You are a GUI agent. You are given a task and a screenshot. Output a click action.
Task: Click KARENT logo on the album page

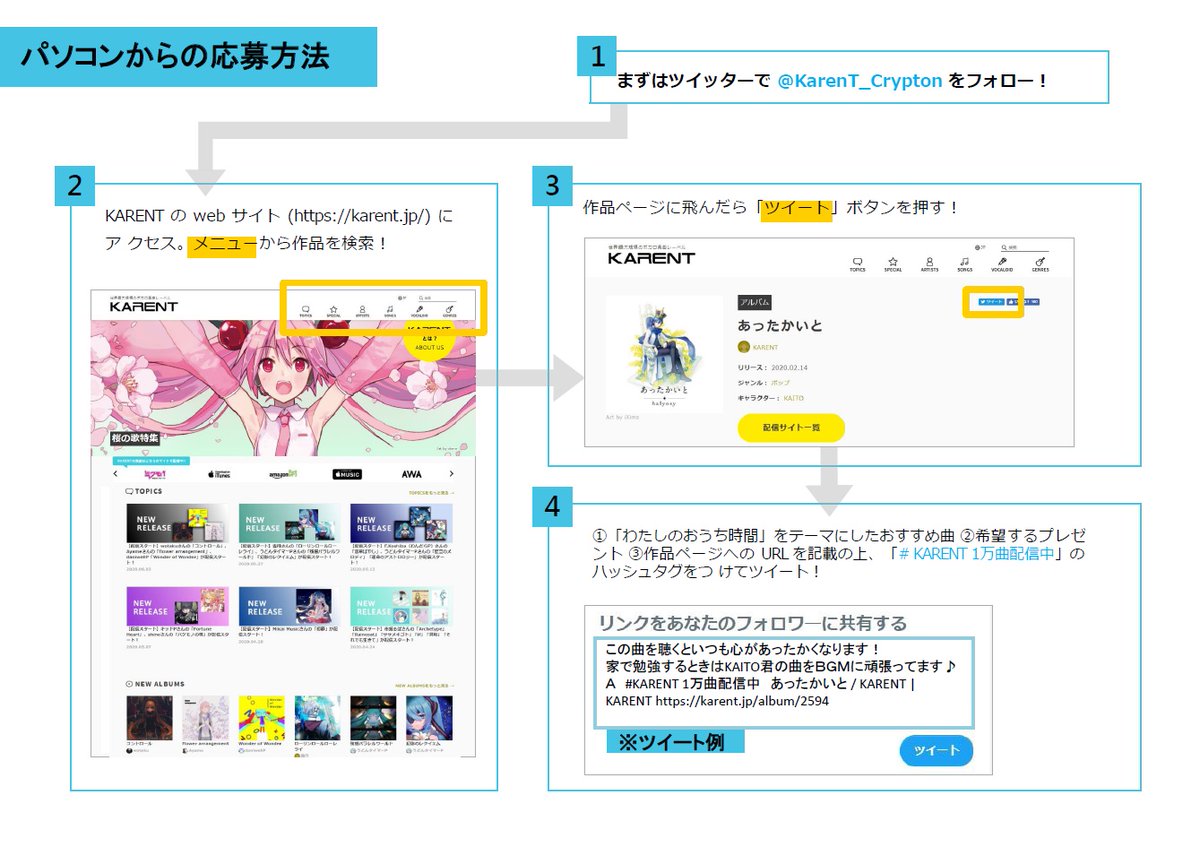tap(650, 258)
